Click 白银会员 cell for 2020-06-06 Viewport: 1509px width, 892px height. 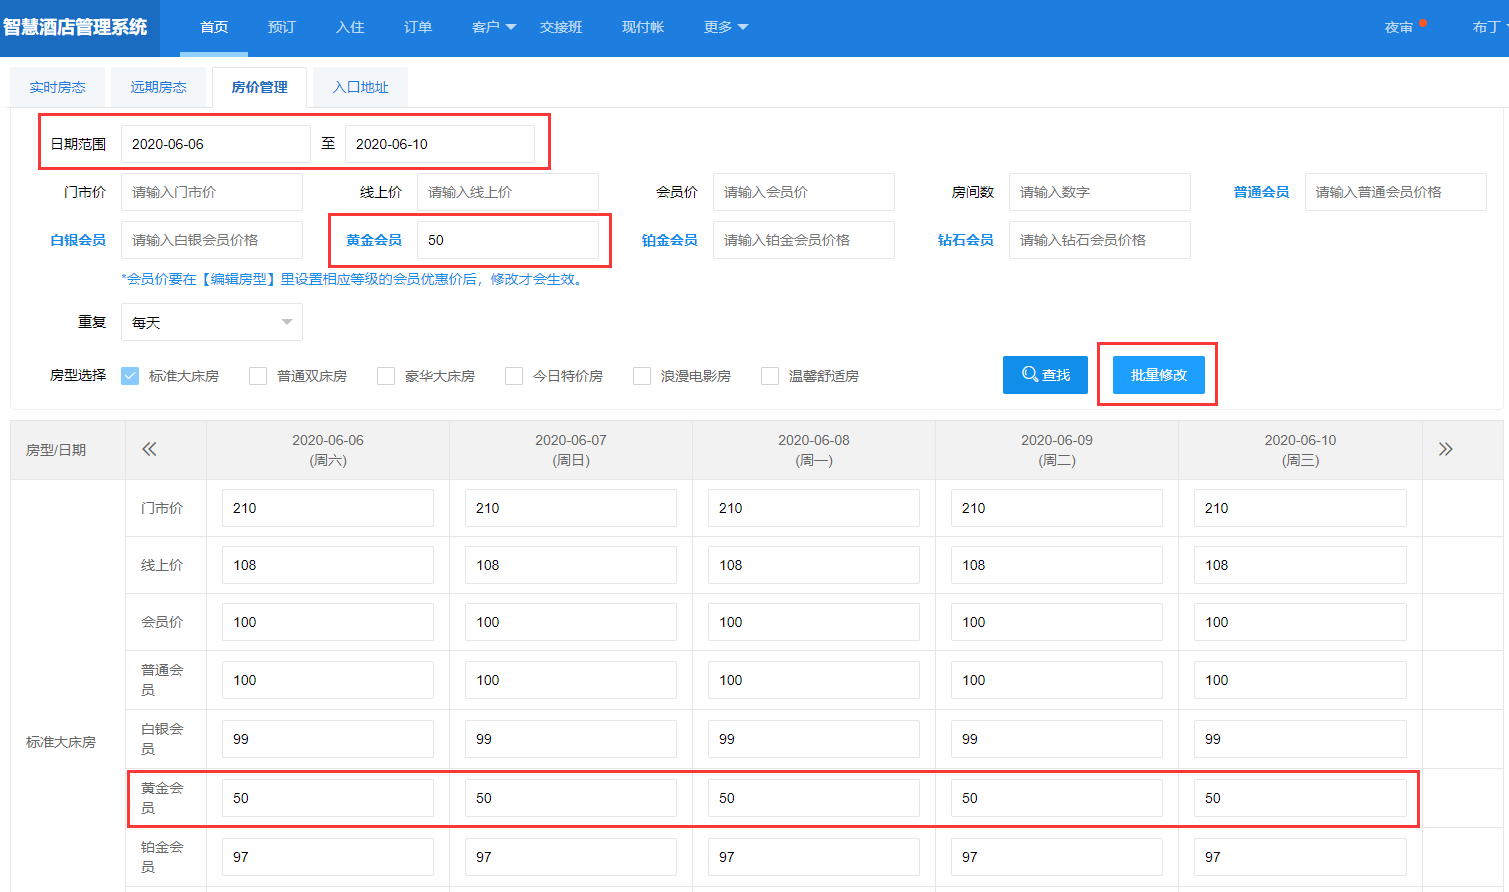tap(328, 739)
